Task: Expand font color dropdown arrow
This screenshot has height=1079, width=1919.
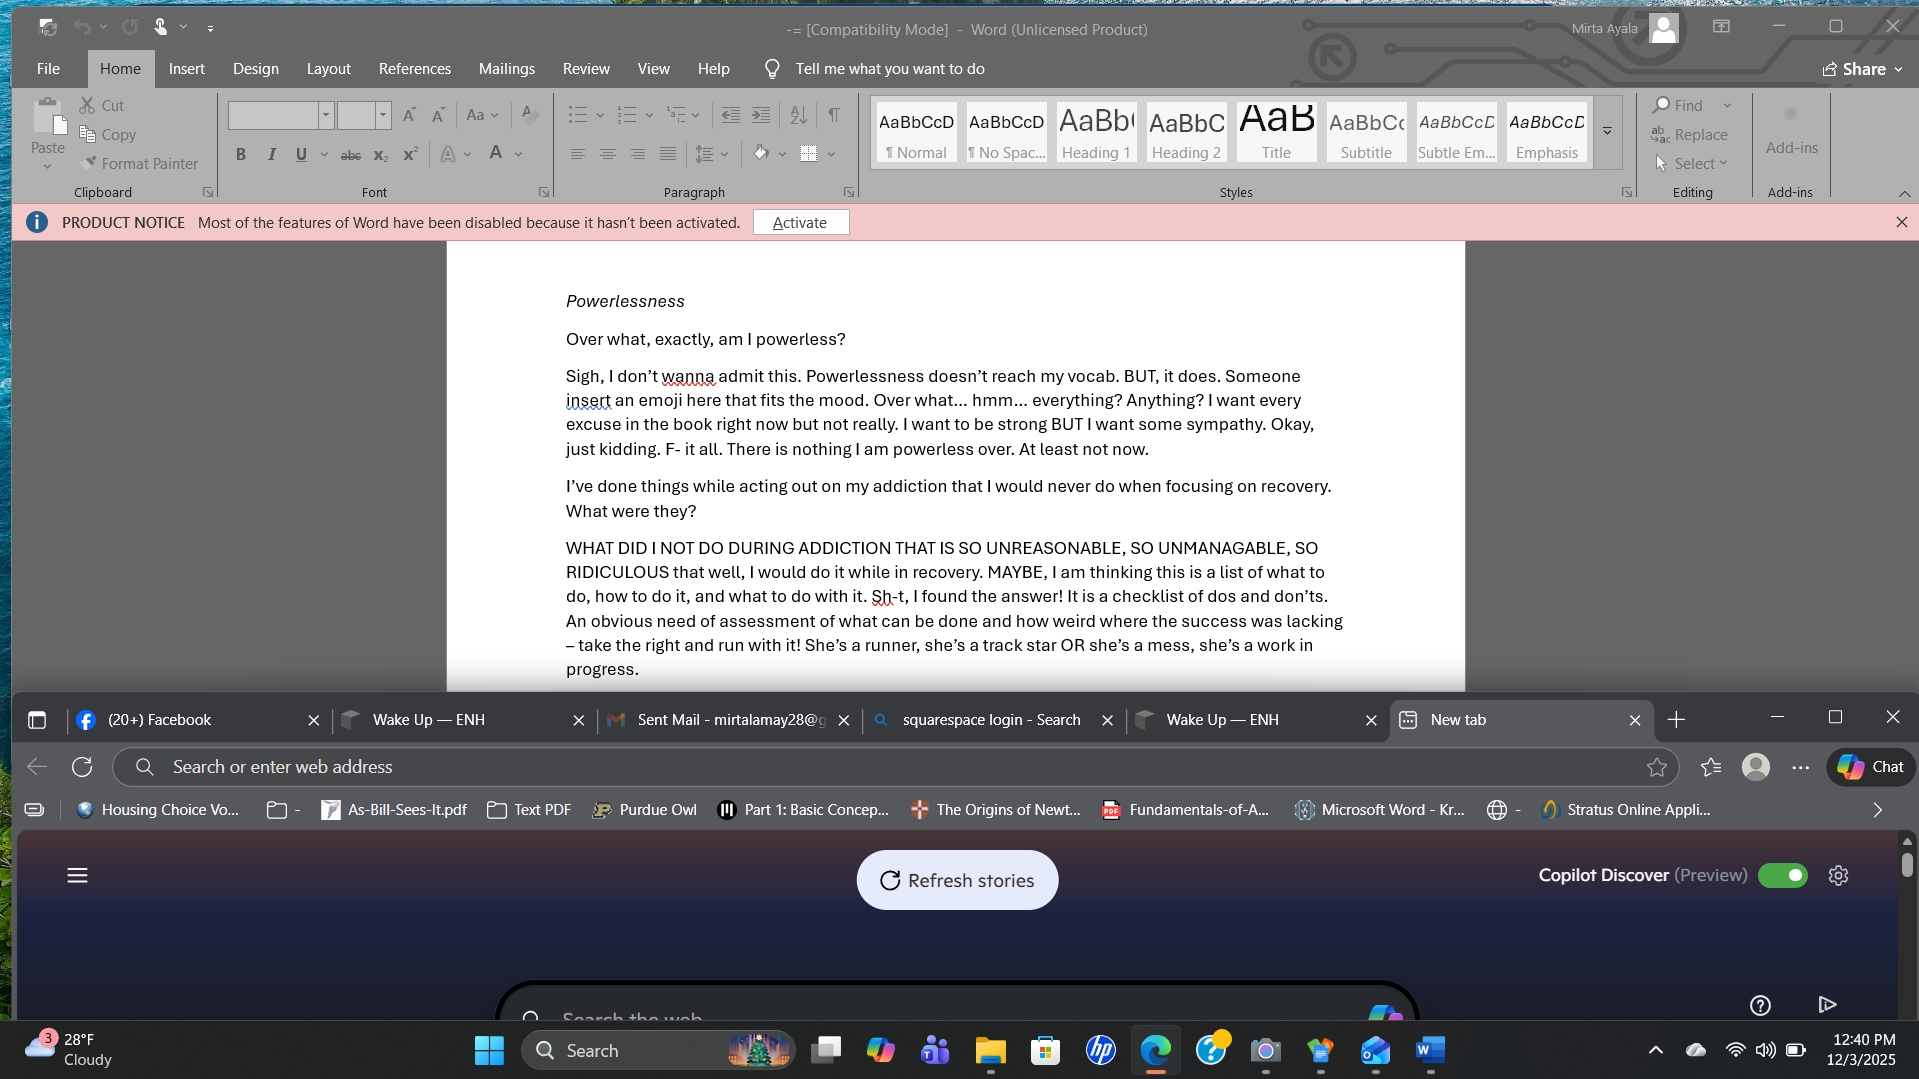Action: (x=519, y=154)
